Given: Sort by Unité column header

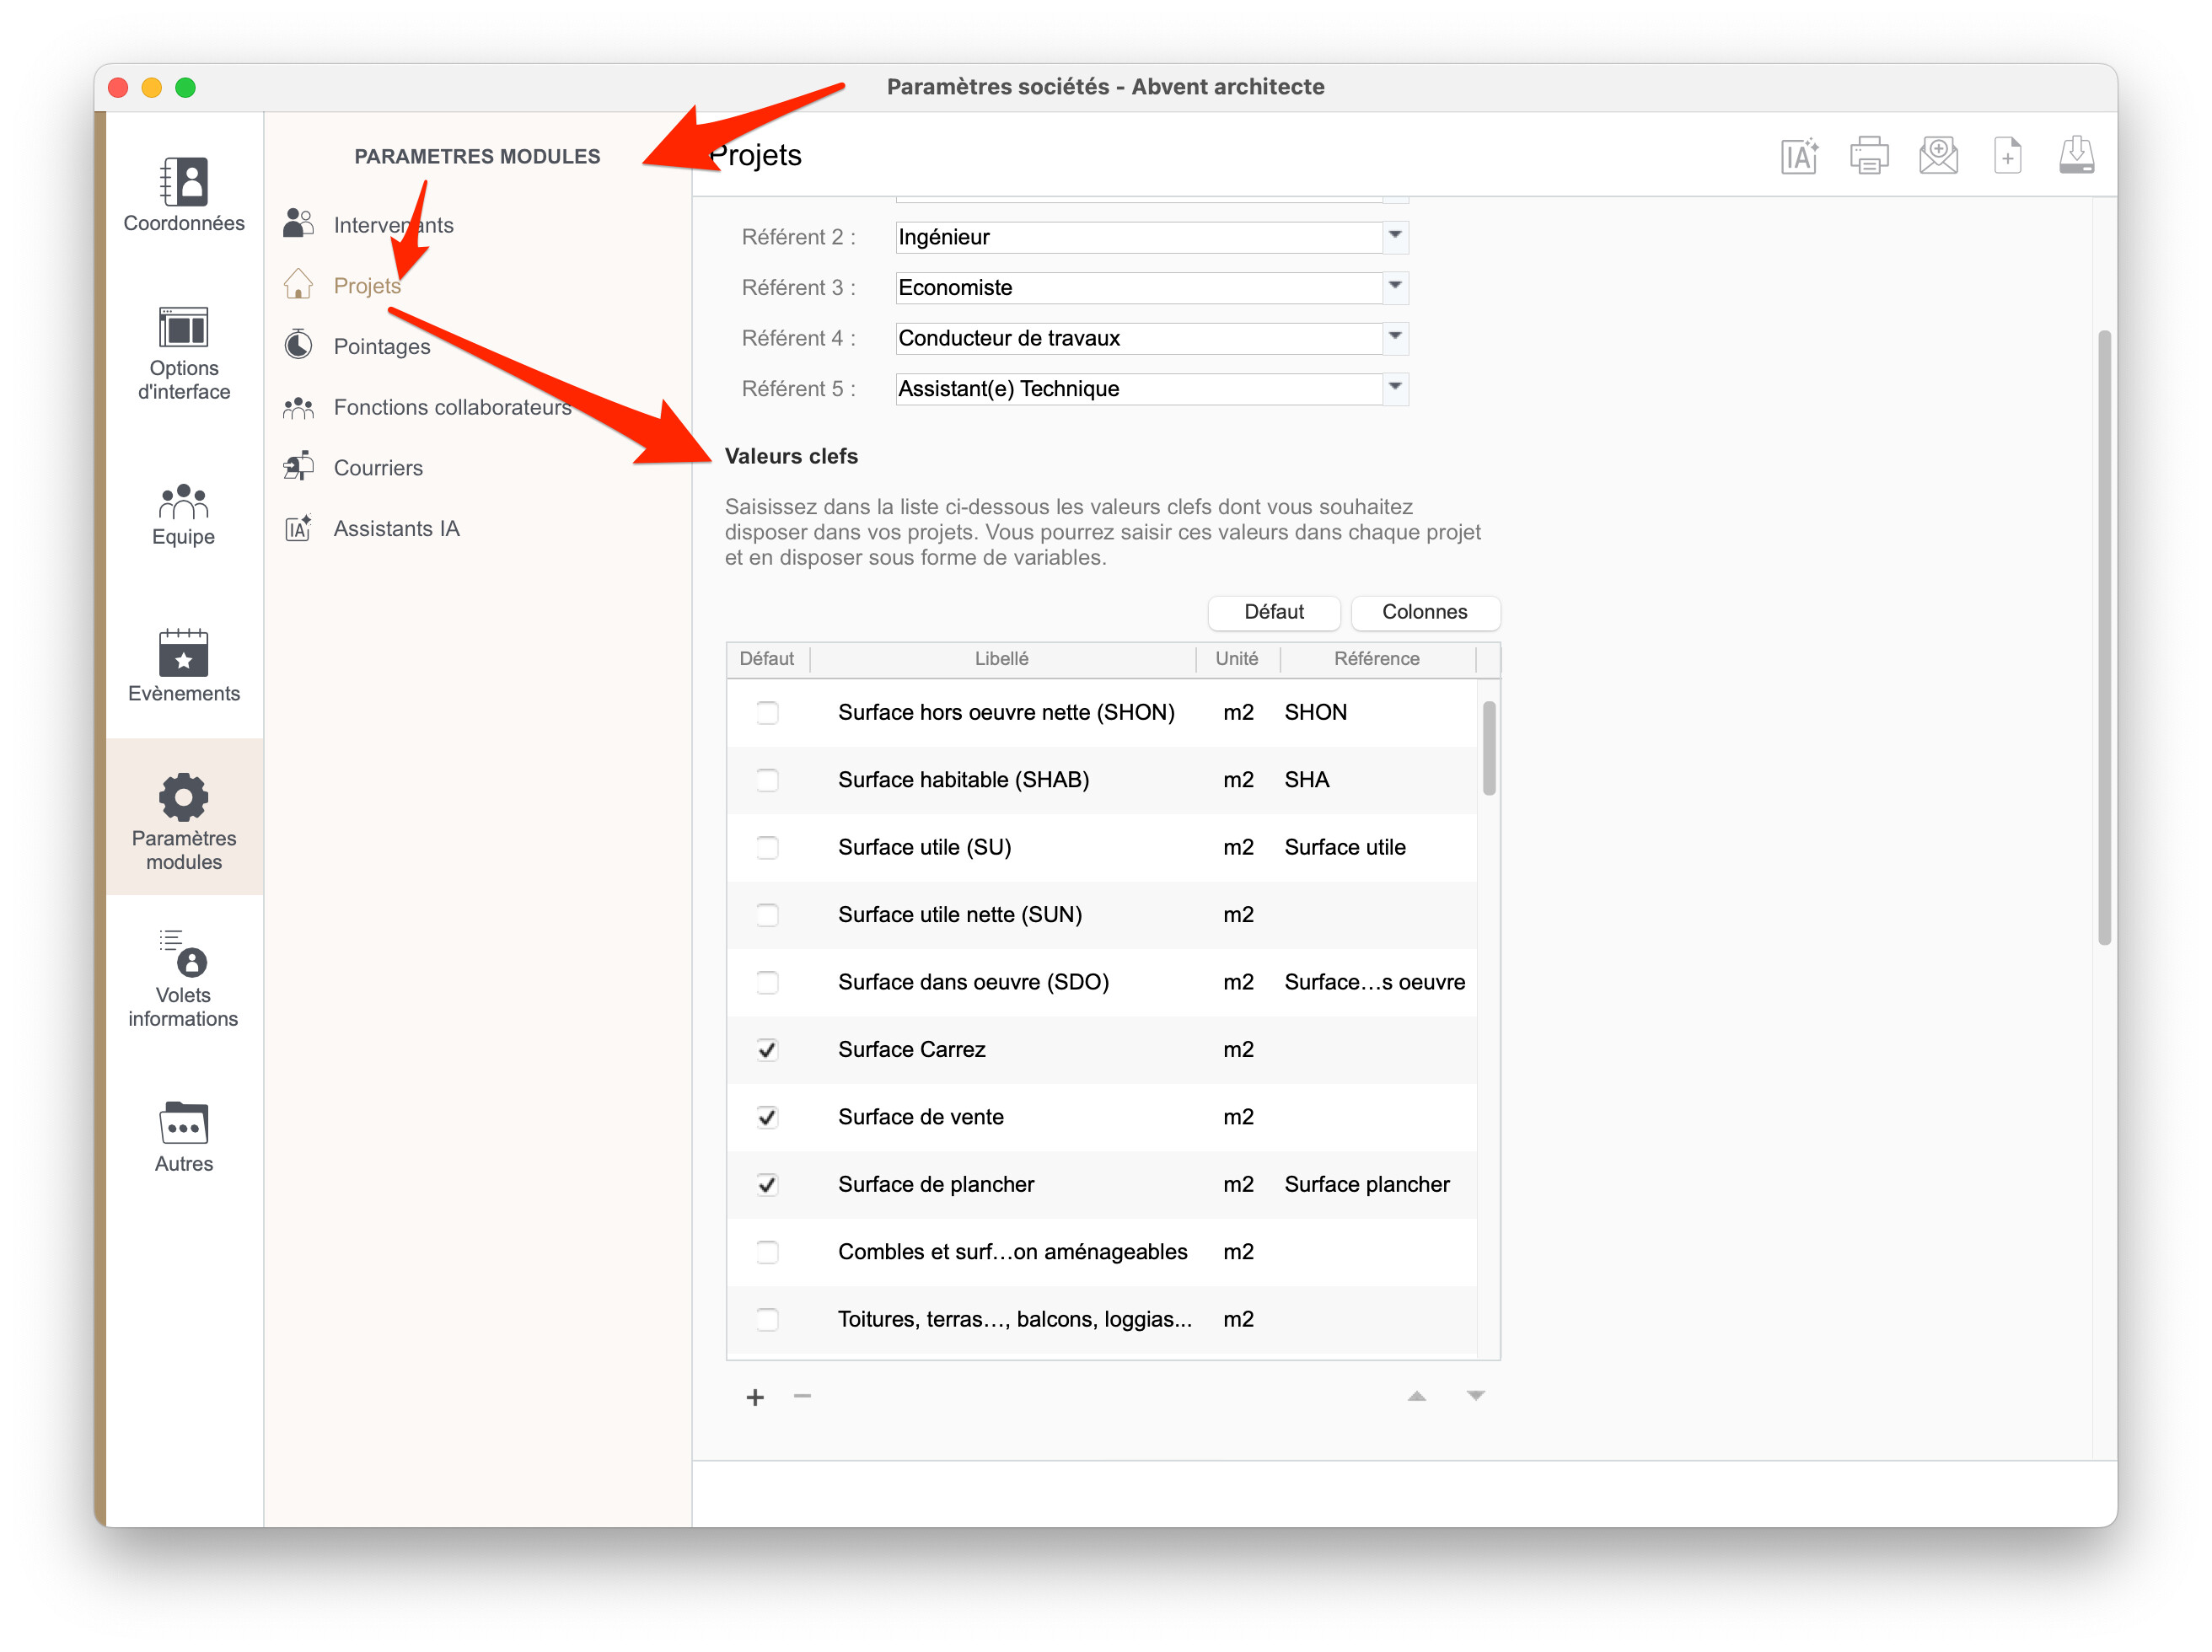Looking at the screenshot, I should [1237, 659].
